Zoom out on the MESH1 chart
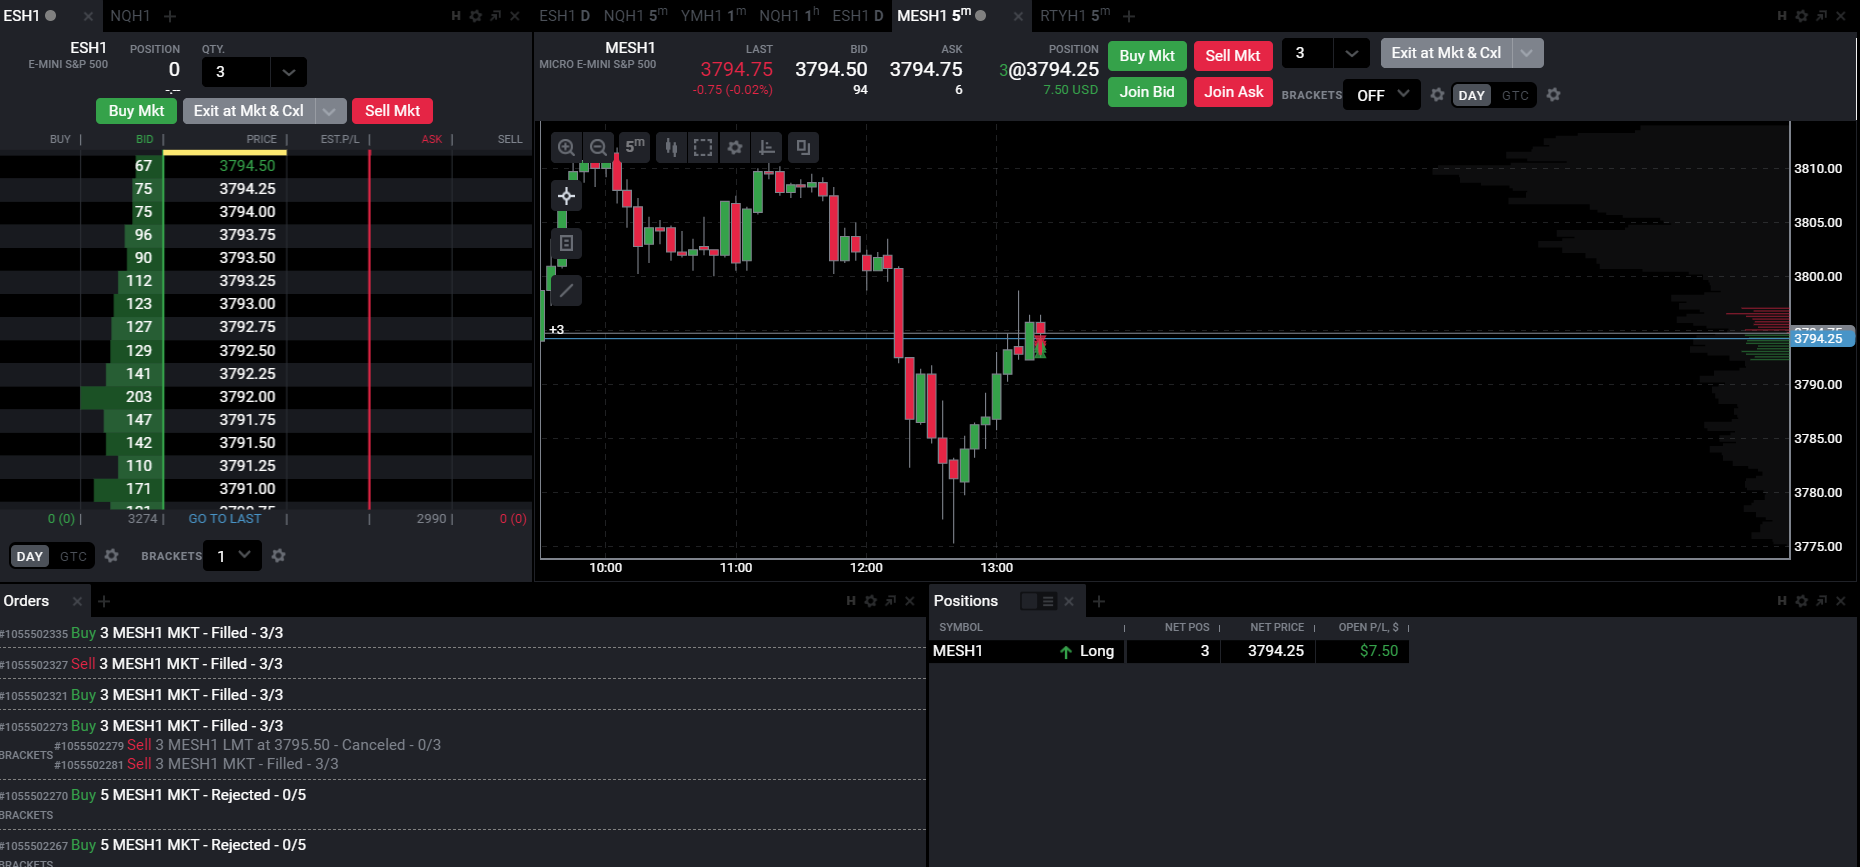1860x867 pixels. click(x=598, y=147)
